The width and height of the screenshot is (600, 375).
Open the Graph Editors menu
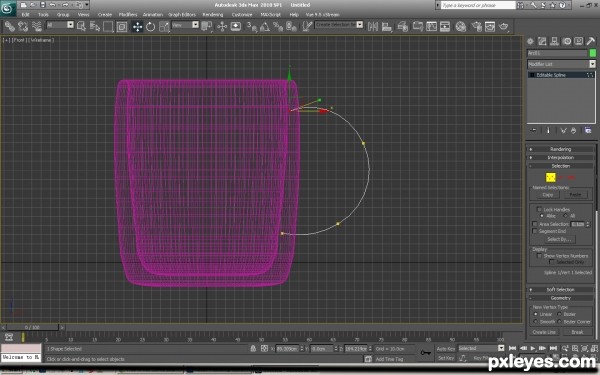(x=182, y=15)
